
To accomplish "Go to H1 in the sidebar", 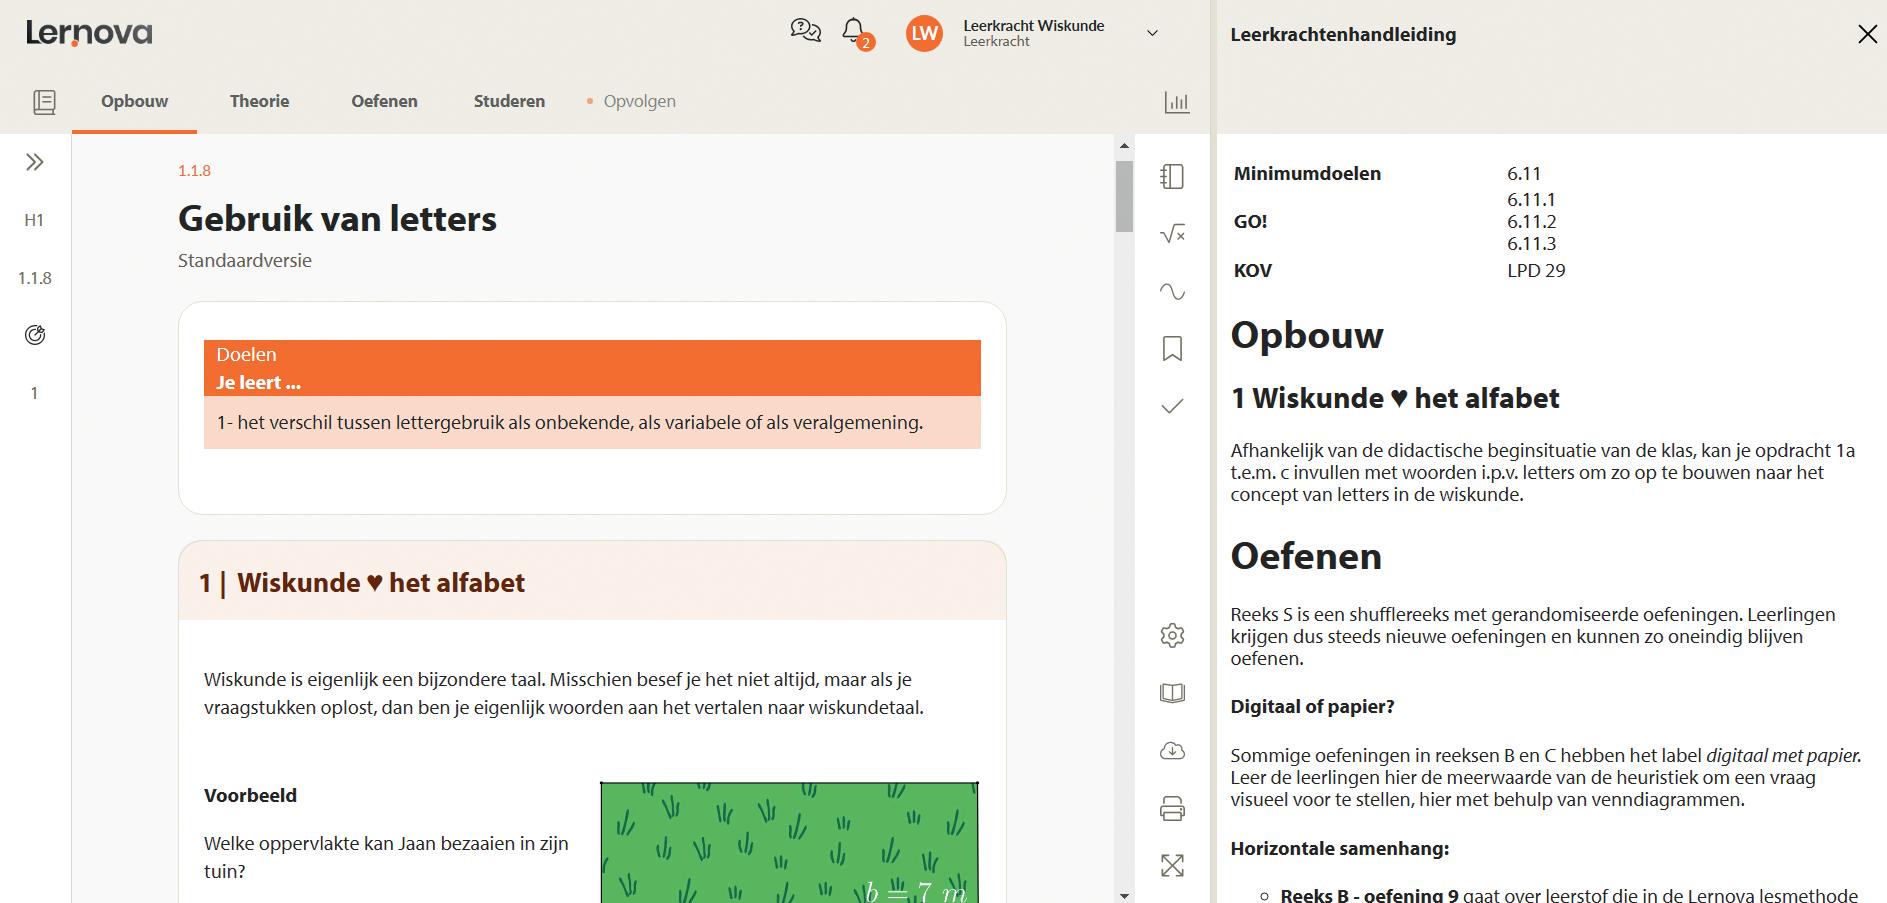I will [x=34, y=220].
